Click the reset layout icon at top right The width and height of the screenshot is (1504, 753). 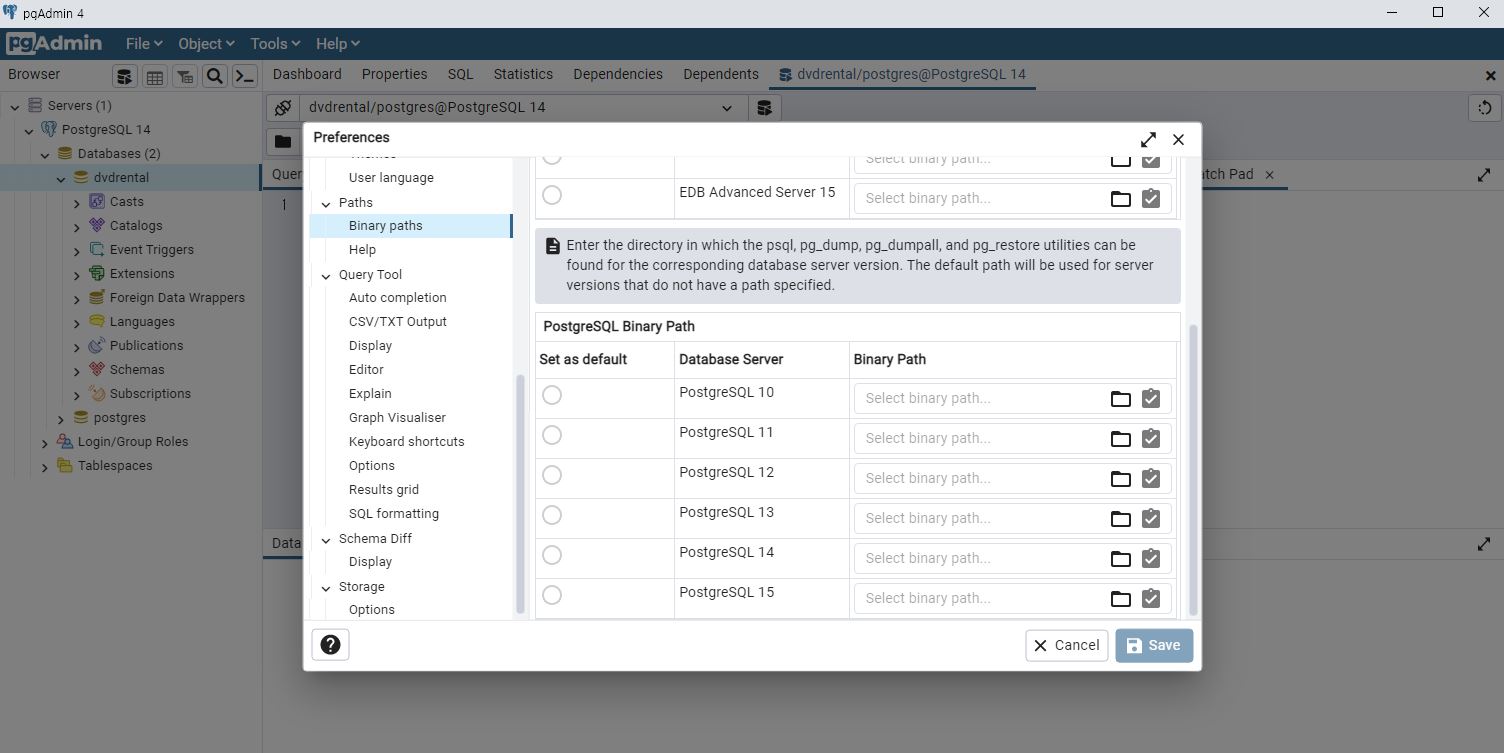(1485, 108)
